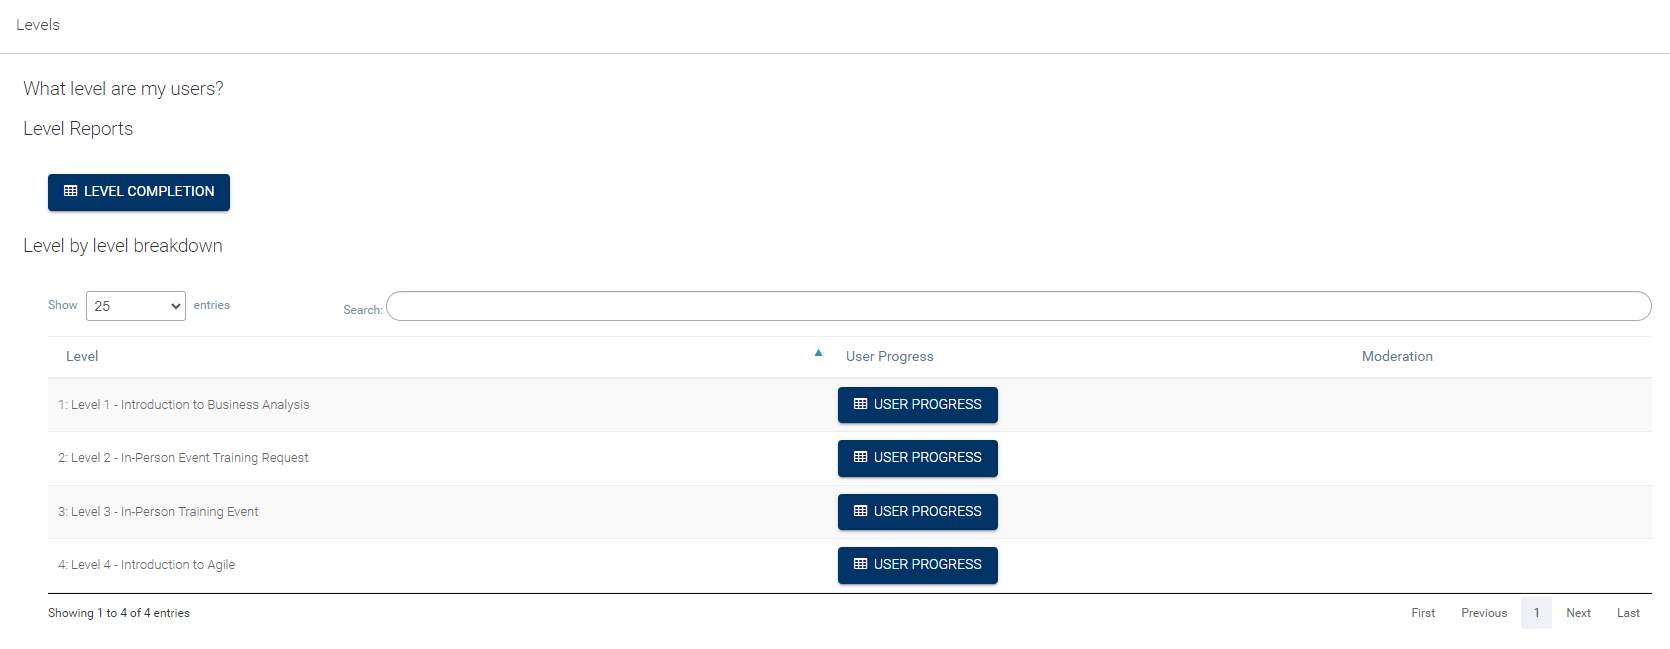Open User Progress for Level 3
This screenshot has width=1670, height=649.
[917, 512]
